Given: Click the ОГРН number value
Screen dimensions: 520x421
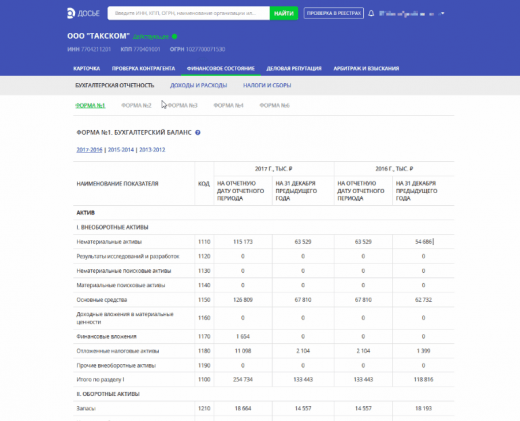Looking at the screenshot, I should [205, 49].
